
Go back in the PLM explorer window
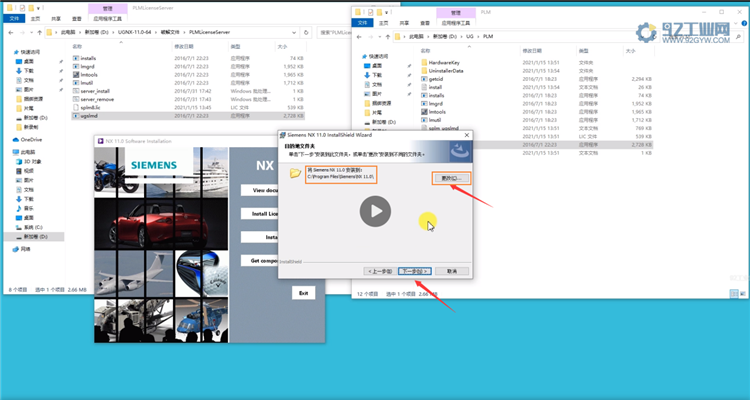pos(359,36)
